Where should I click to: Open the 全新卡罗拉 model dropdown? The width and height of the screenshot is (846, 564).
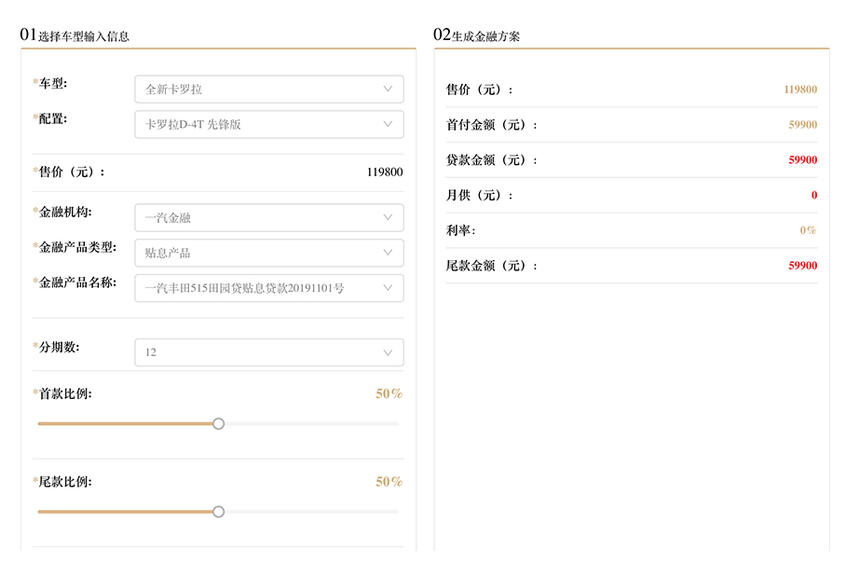260,89
